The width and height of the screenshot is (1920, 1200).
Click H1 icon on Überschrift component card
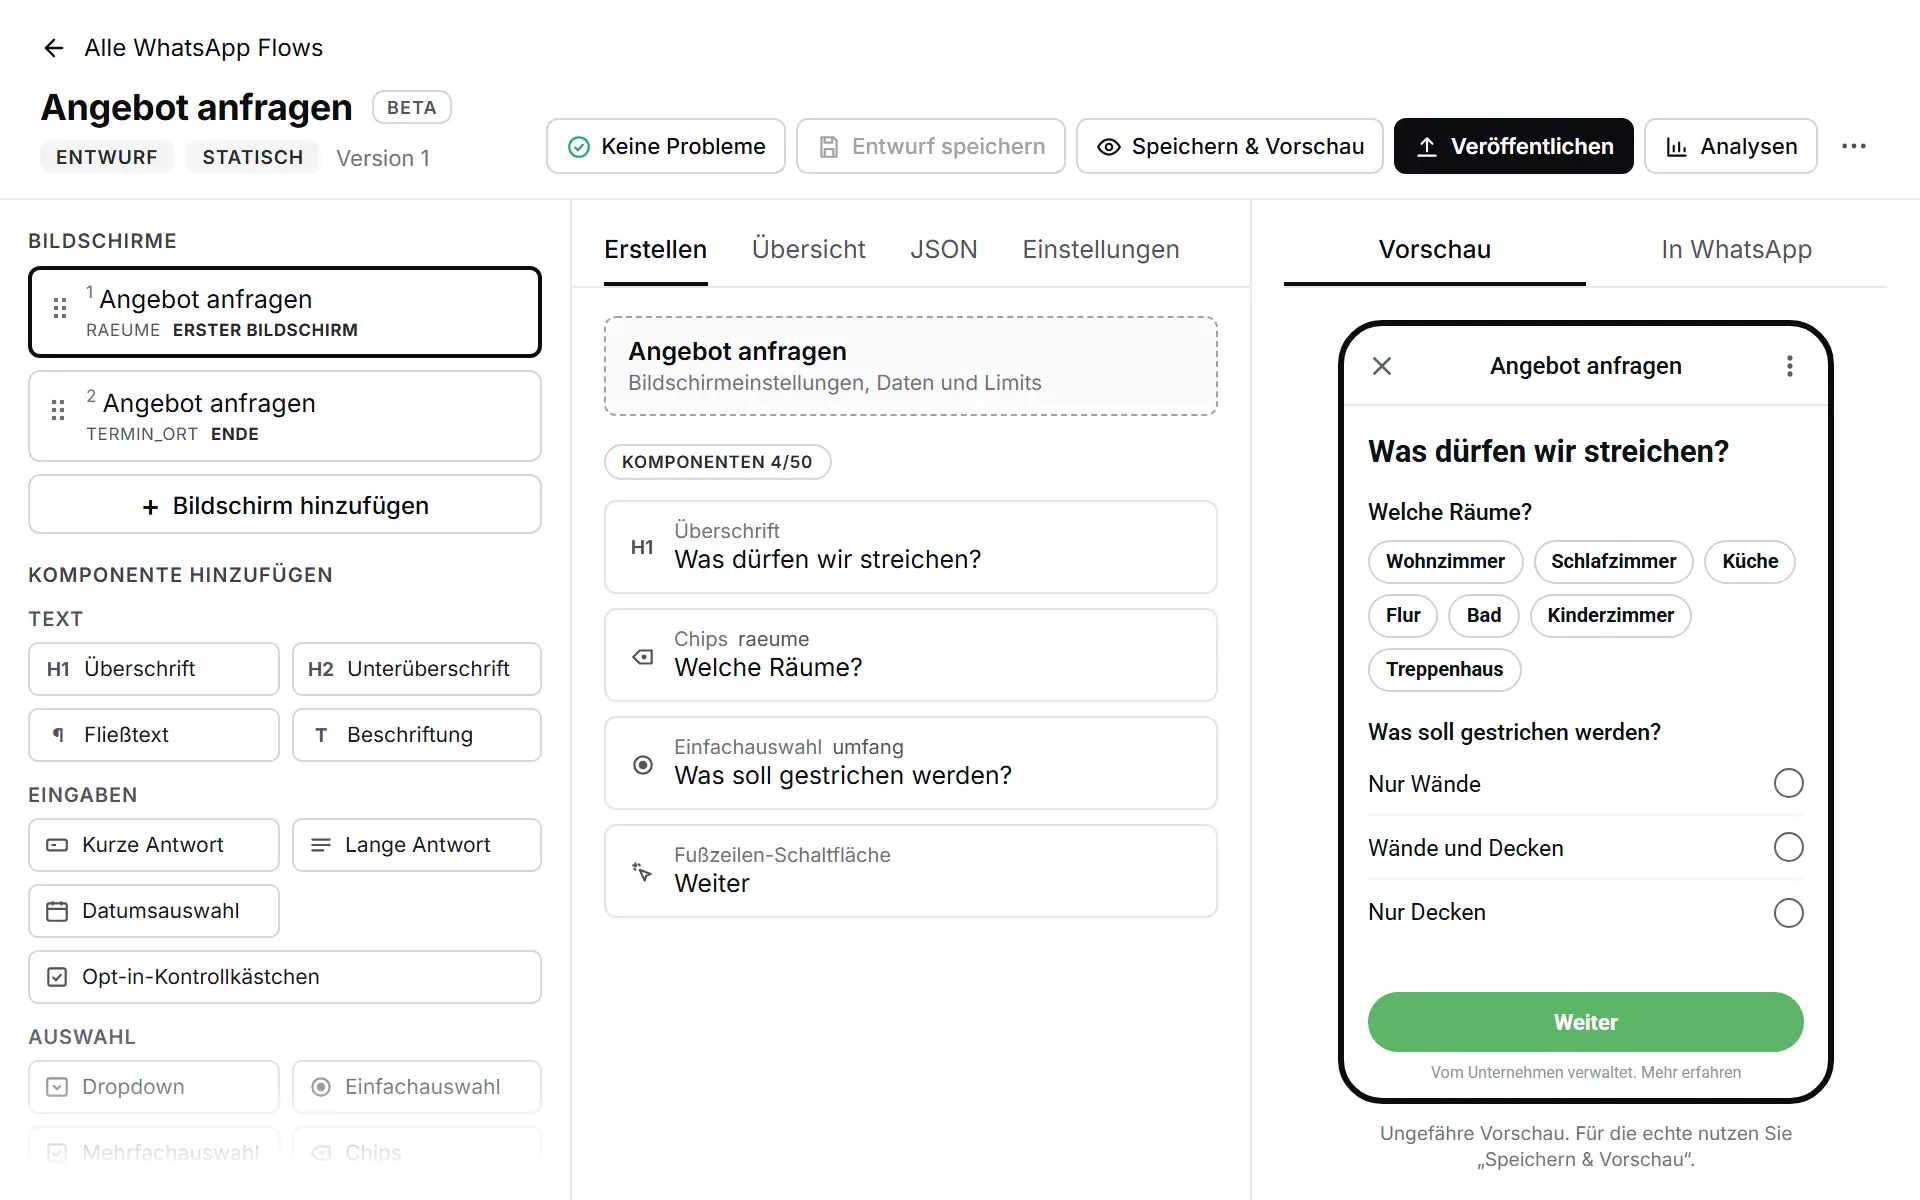(642, 547)
